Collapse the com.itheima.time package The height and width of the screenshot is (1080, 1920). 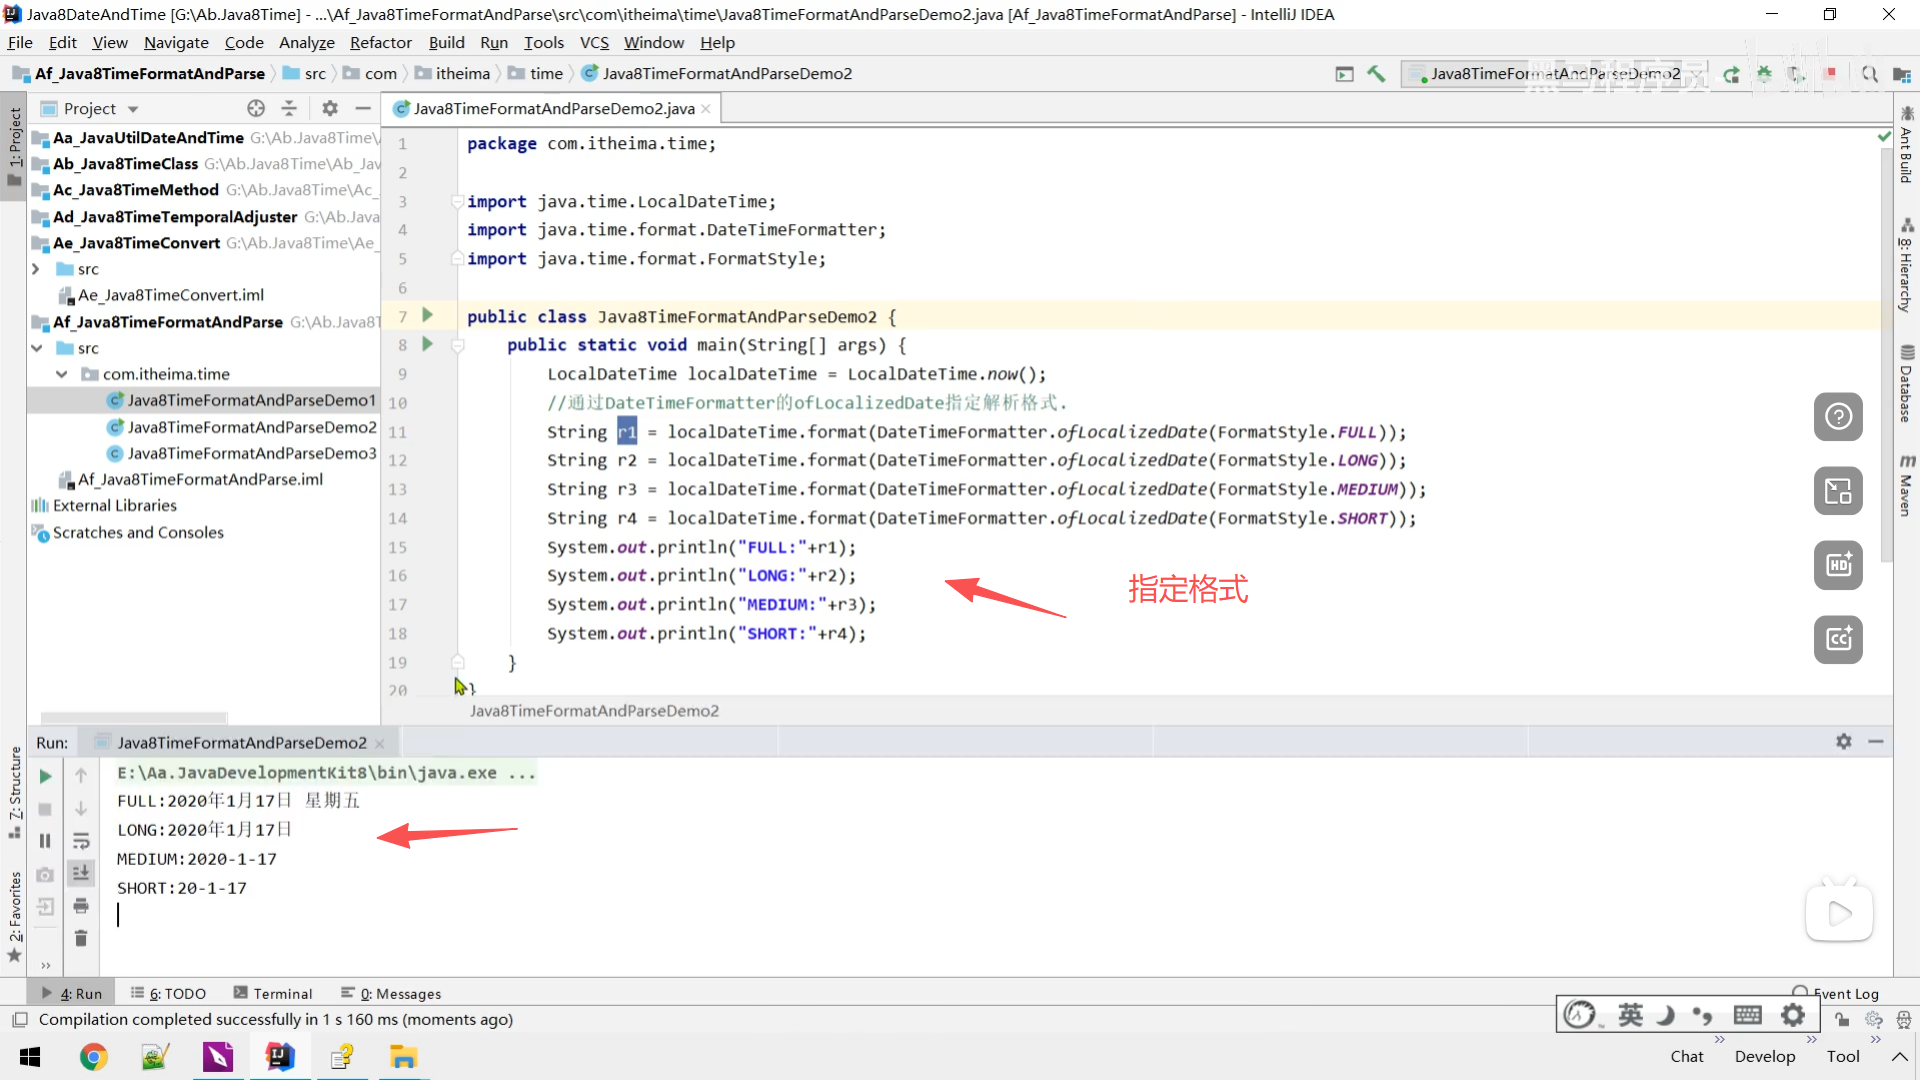pyautogui.click(x=61, y=374)
